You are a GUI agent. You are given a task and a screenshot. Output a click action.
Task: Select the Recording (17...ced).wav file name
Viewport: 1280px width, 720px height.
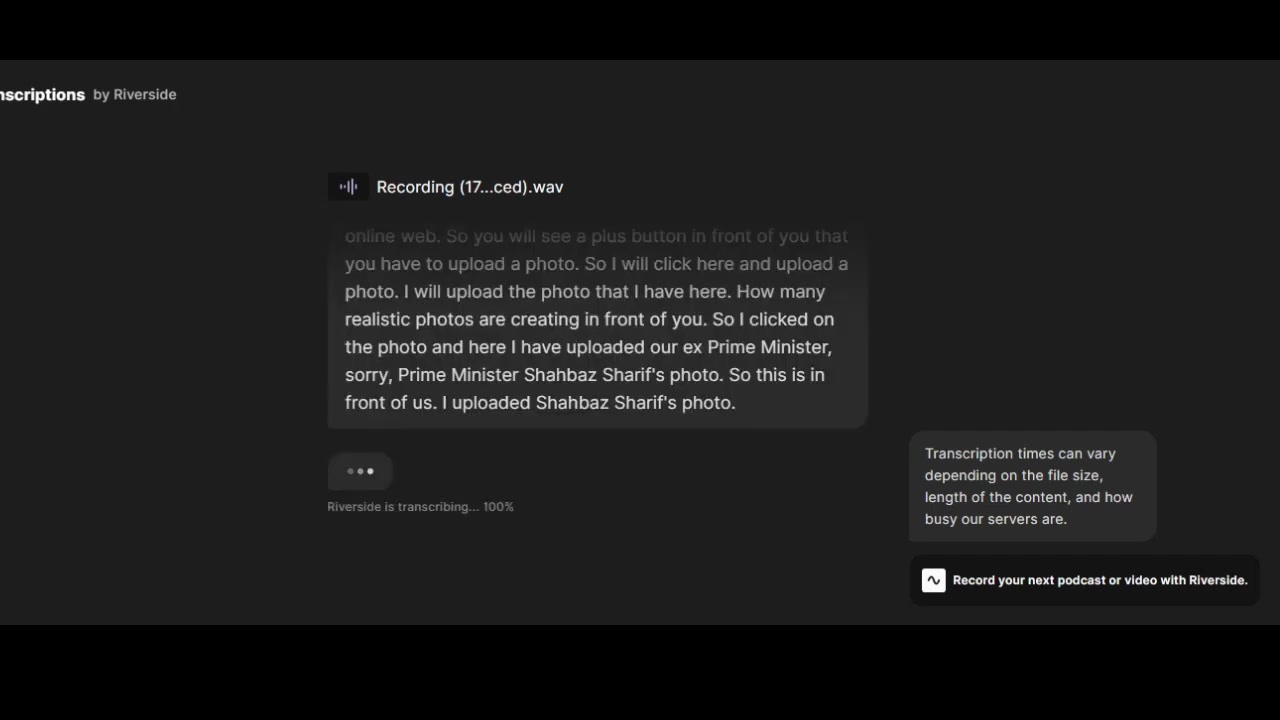point(470,187)
